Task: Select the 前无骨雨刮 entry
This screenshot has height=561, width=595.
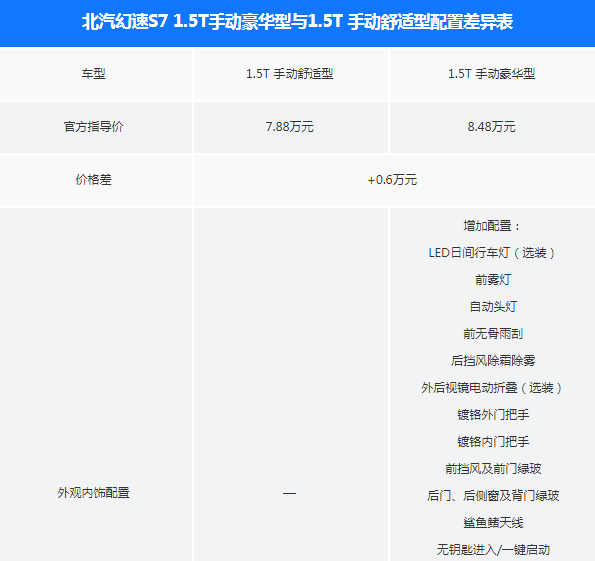Action: (x=493, y=334)
